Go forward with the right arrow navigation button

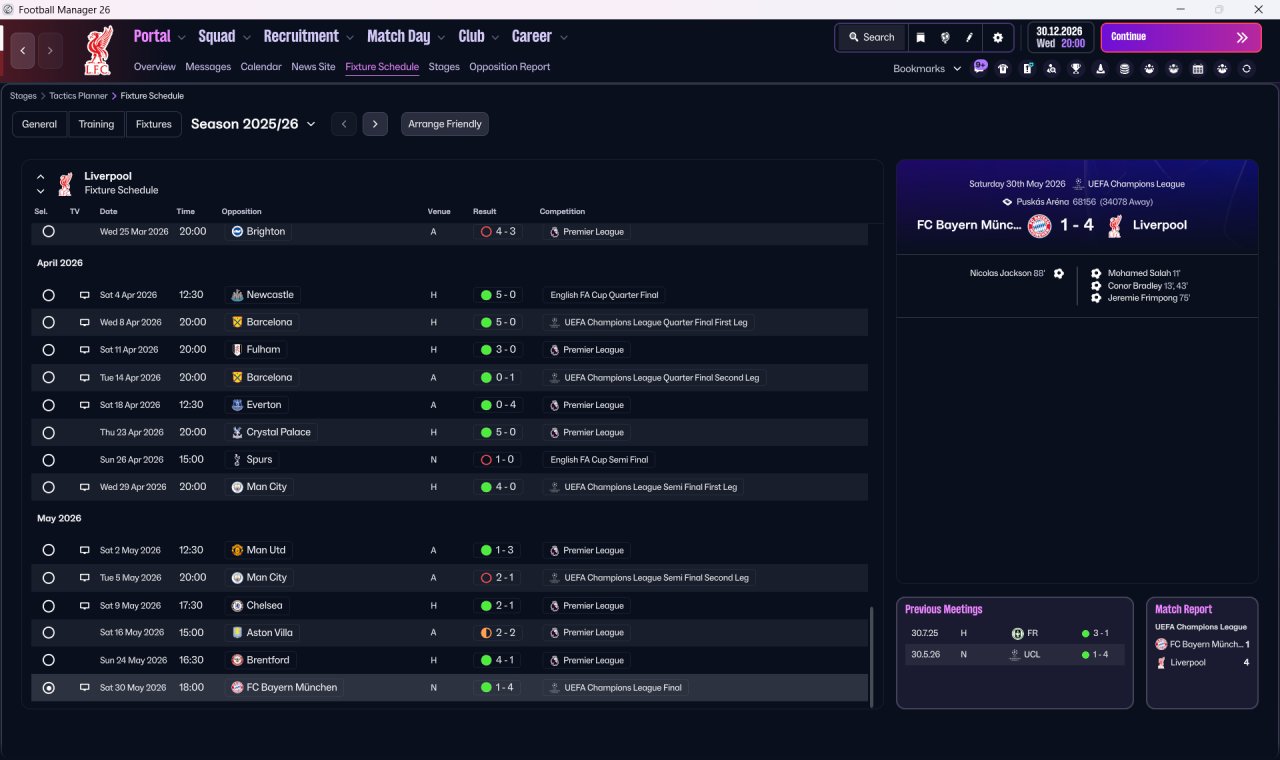tap(51, 50)
